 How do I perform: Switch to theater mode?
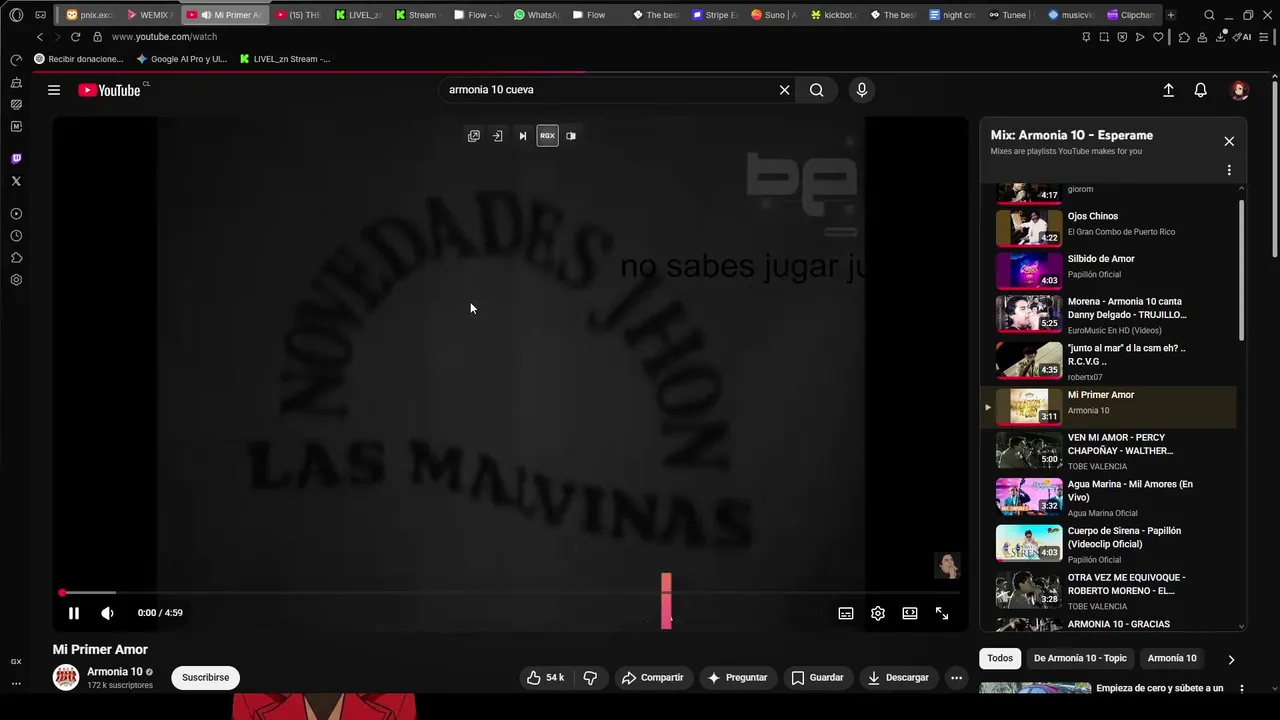tap(910, 613)
